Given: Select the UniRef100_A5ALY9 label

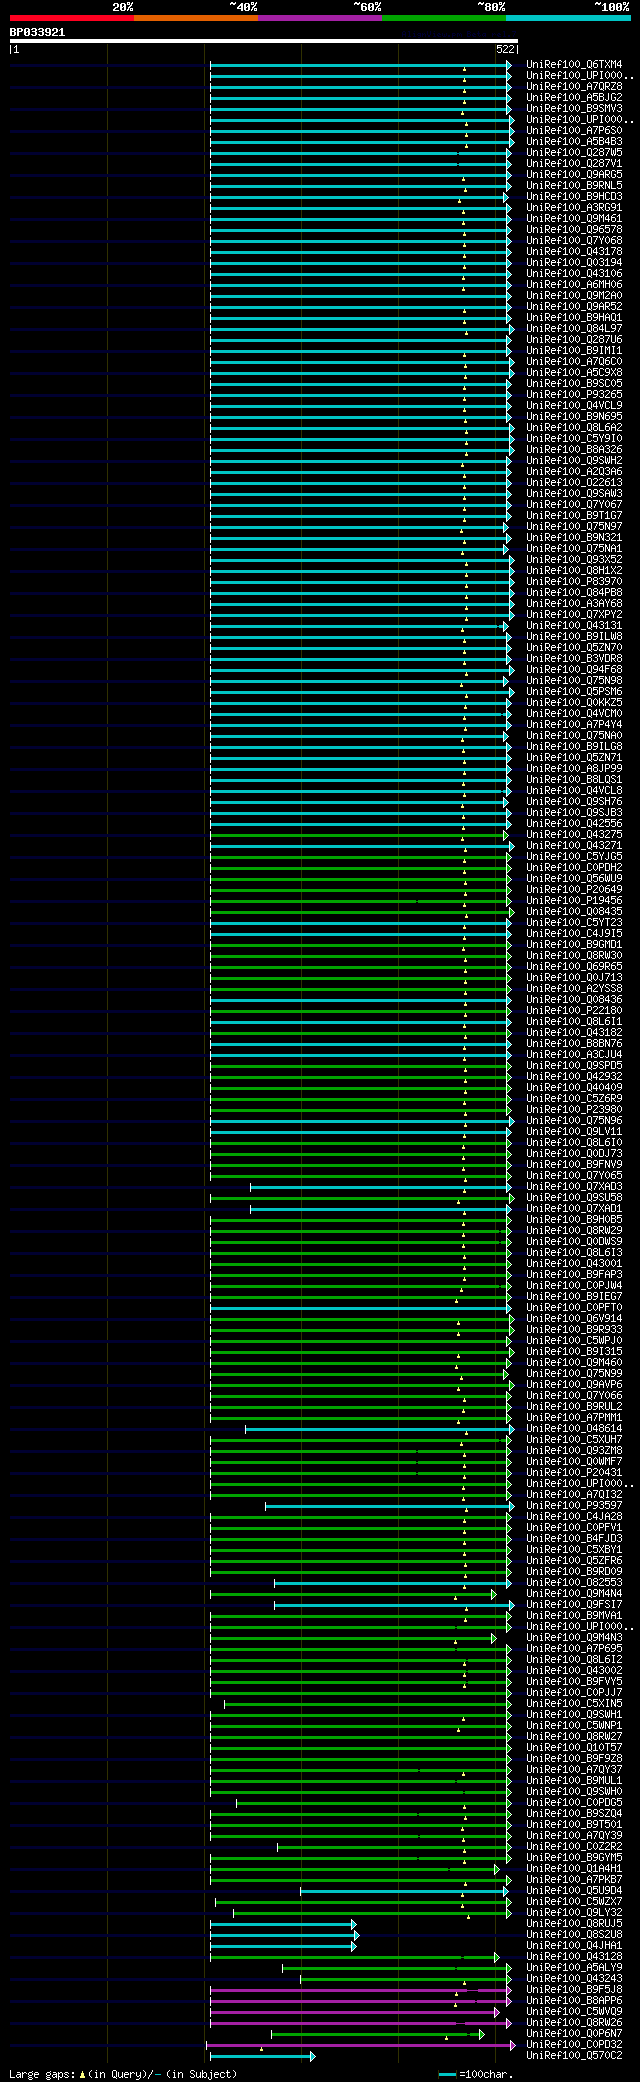Looking at the screenshot, I should pos(574,1968).
